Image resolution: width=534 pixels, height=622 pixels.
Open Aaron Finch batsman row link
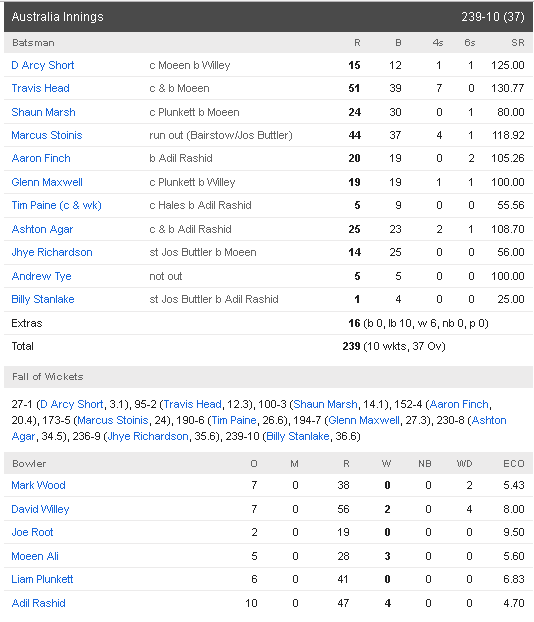41,158
